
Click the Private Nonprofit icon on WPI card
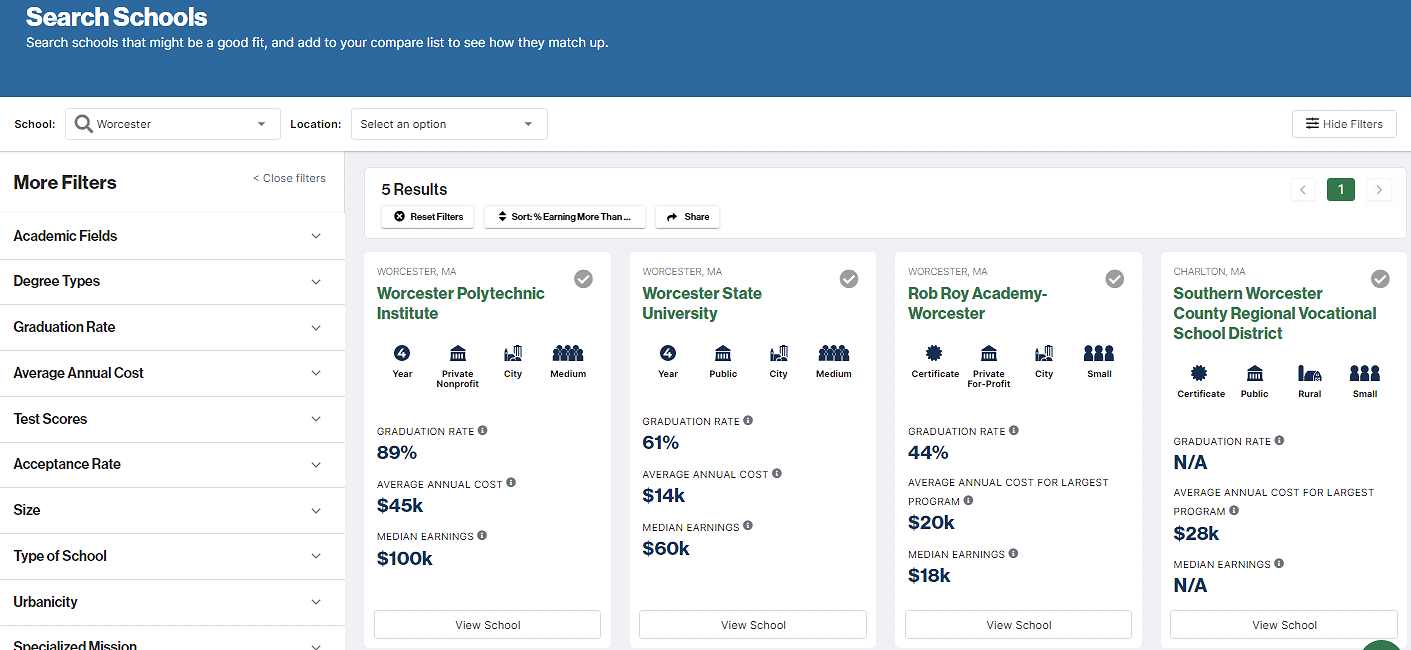pos(458,353)
